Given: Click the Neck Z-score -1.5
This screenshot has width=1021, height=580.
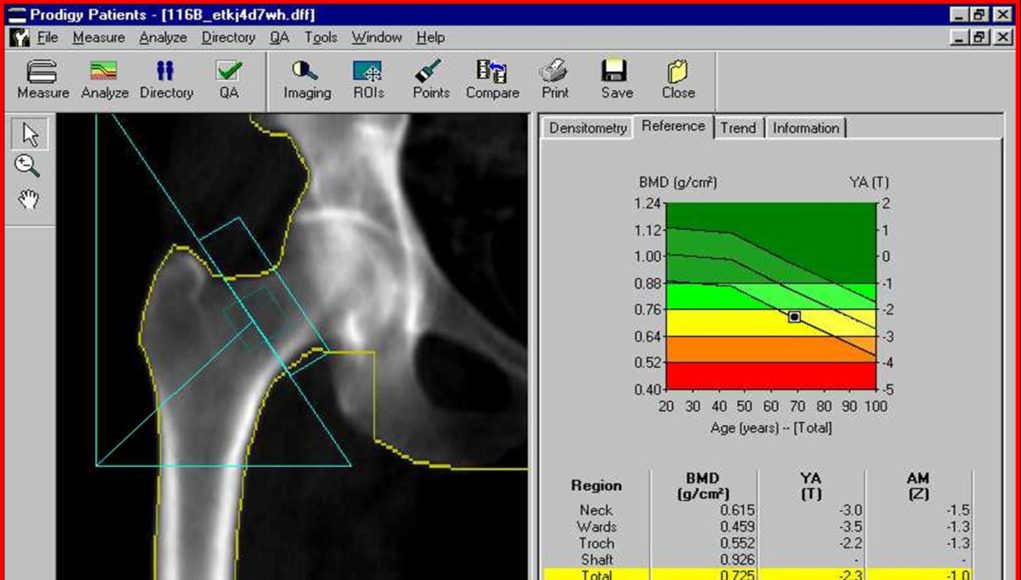Looking at the screenshot, I should coord(958,511).
